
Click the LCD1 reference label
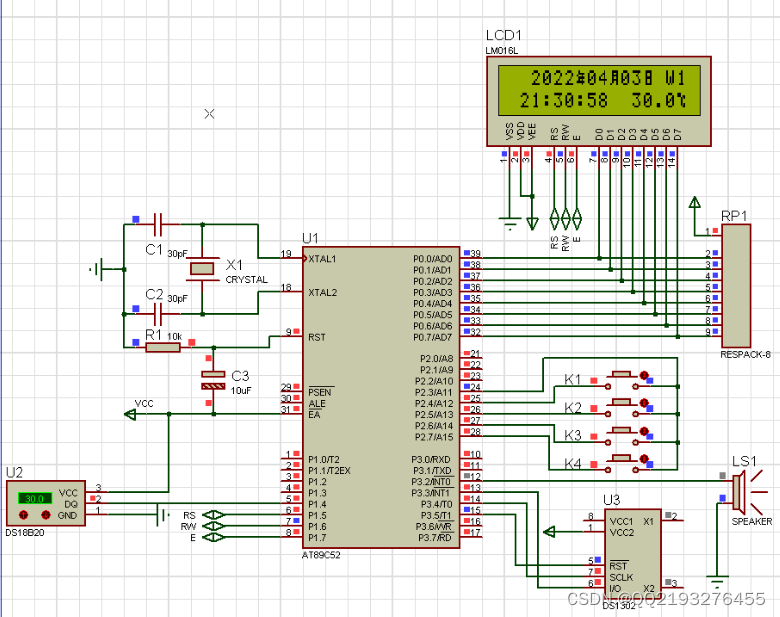pyautogui.click(x=503, y=35)
